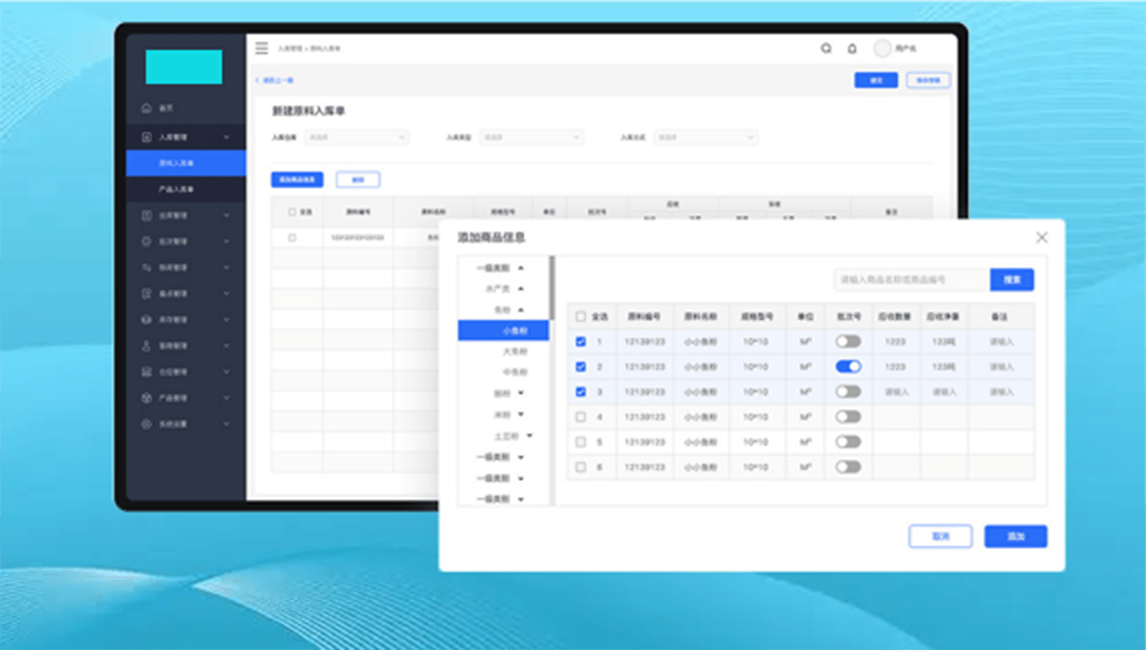Click the outlined 删除 button above the table
Screen dimensions: 1146x650
tap(357, 179)
